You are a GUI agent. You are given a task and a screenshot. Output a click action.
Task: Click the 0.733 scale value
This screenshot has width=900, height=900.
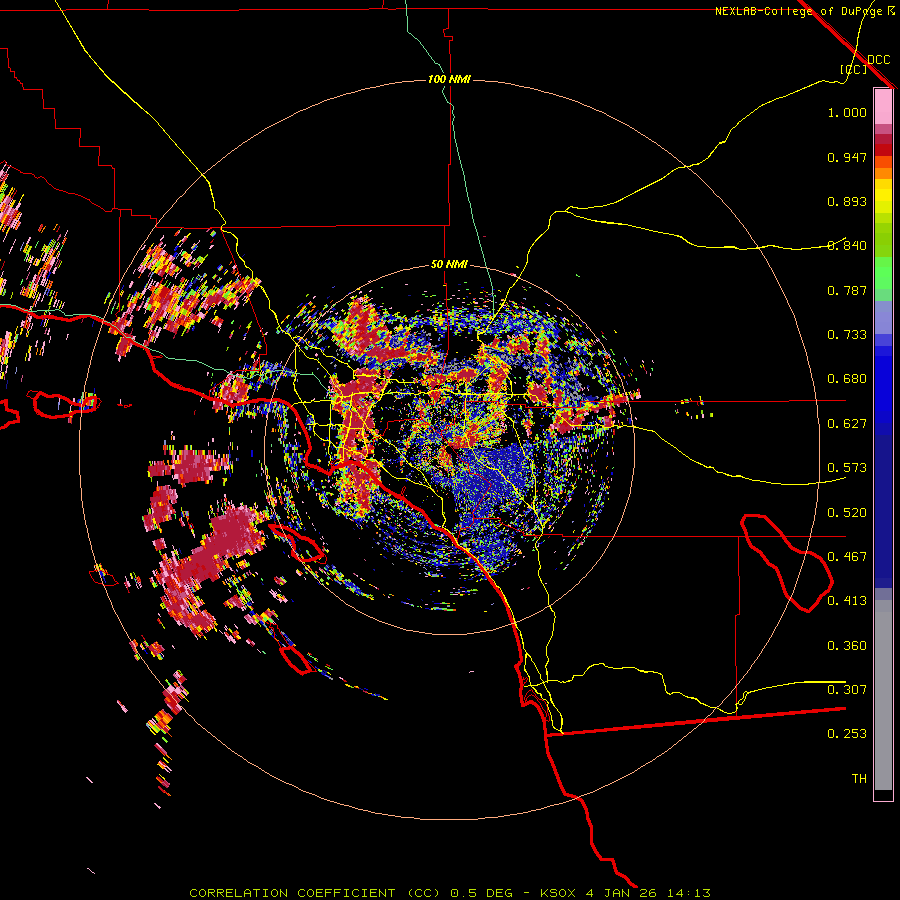click(847, 335)
